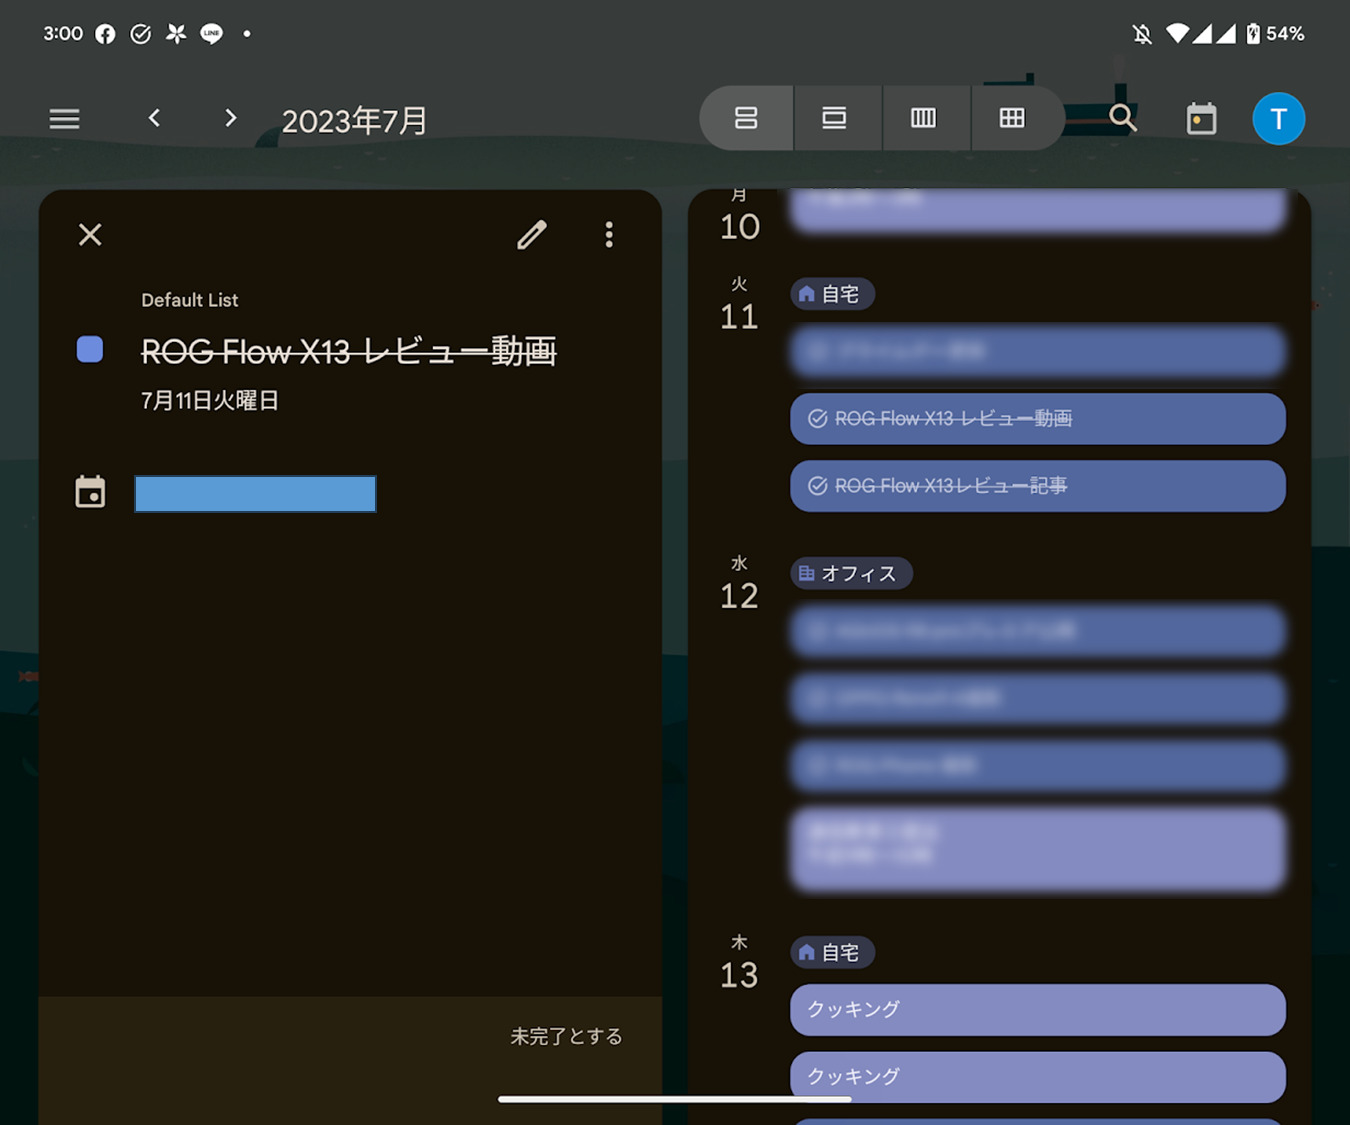The image size is (1350, 1125).
Task: Click the struck-through task title in details
Action: (x=348, y=351)
